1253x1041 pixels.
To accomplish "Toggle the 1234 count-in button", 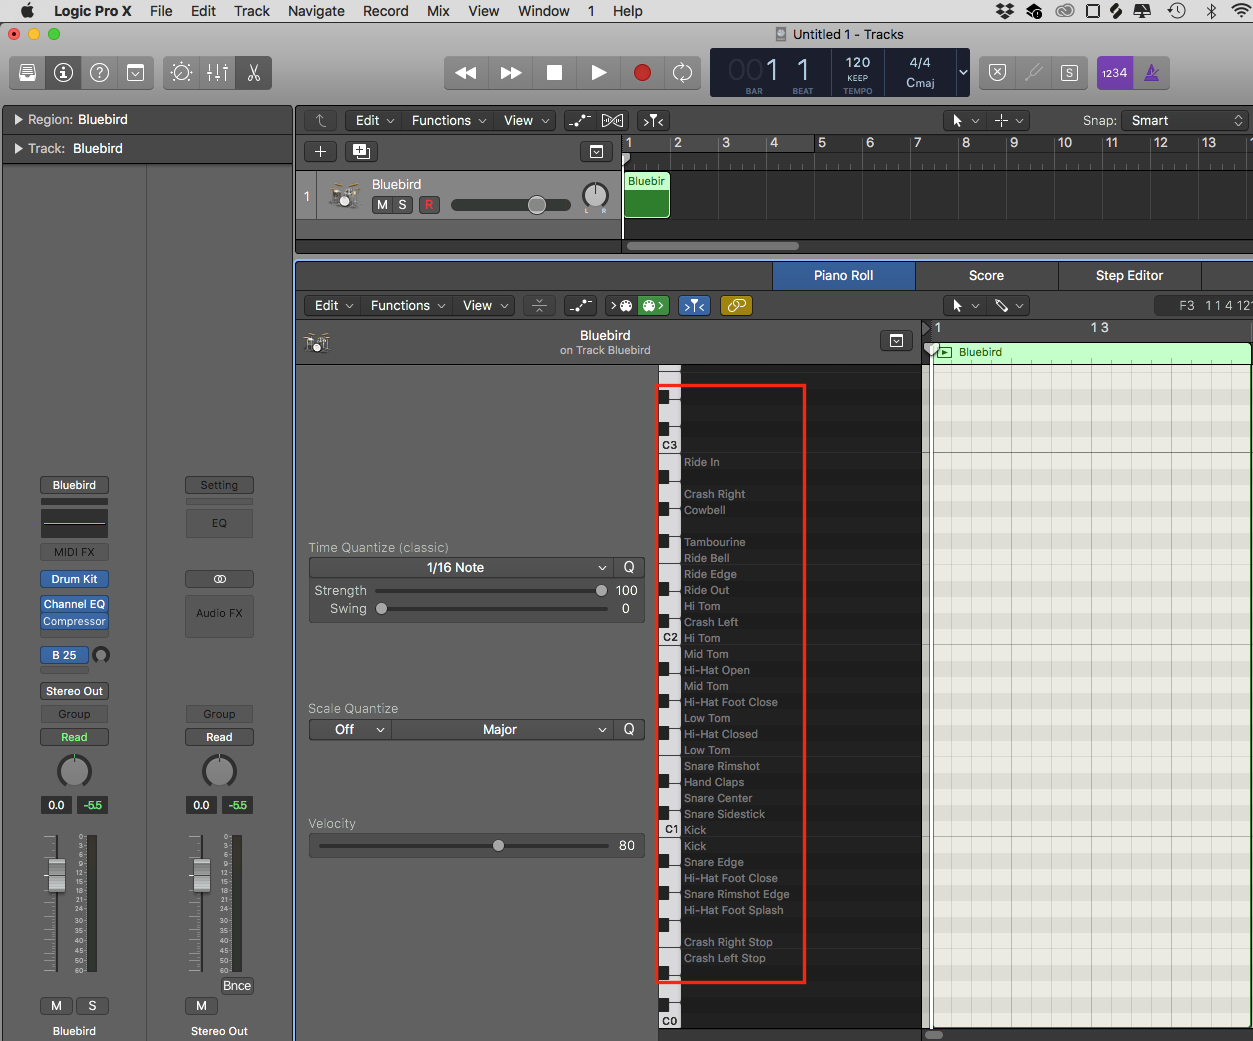I will coord(1114,72).
